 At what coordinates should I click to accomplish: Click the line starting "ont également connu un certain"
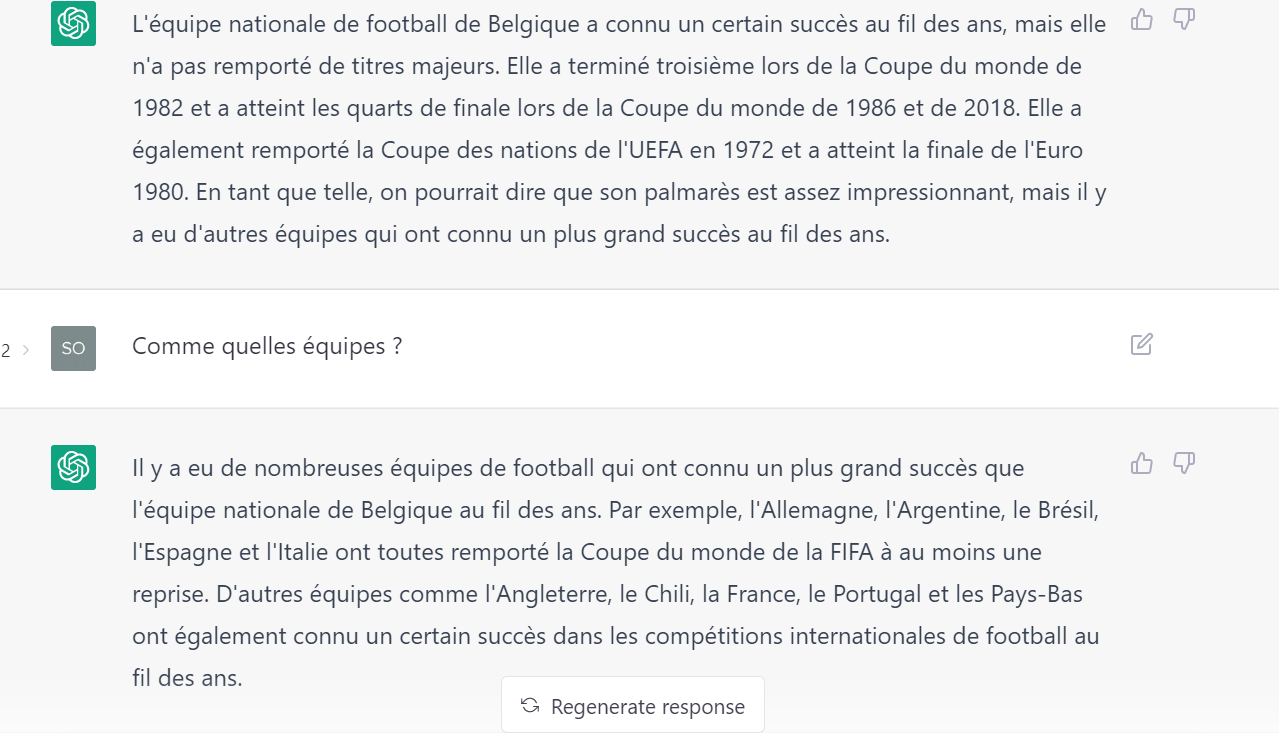point(616,636)
